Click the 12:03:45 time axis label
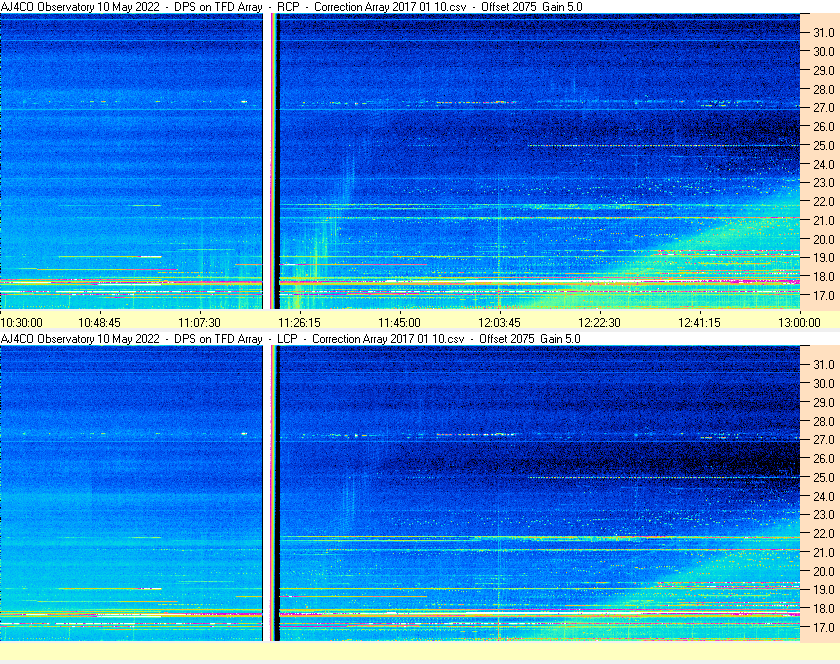 [499, 323]
